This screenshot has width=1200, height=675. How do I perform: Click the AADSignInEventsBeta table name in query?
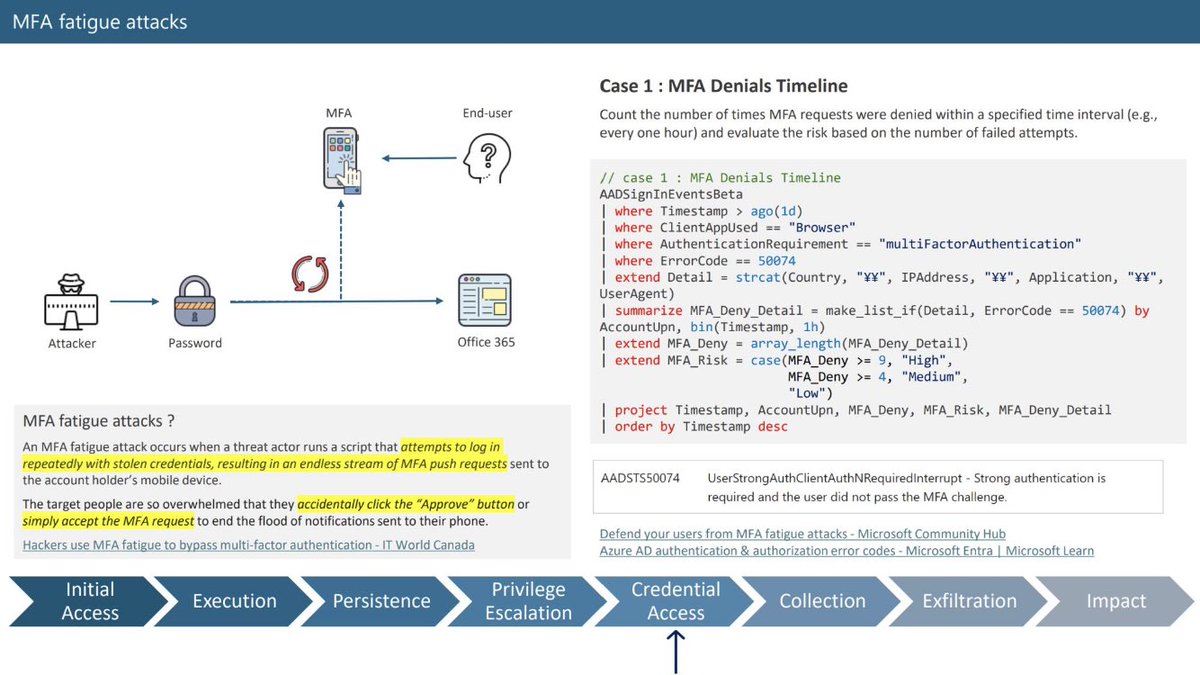pyautogui.click(x=671, y=194)
